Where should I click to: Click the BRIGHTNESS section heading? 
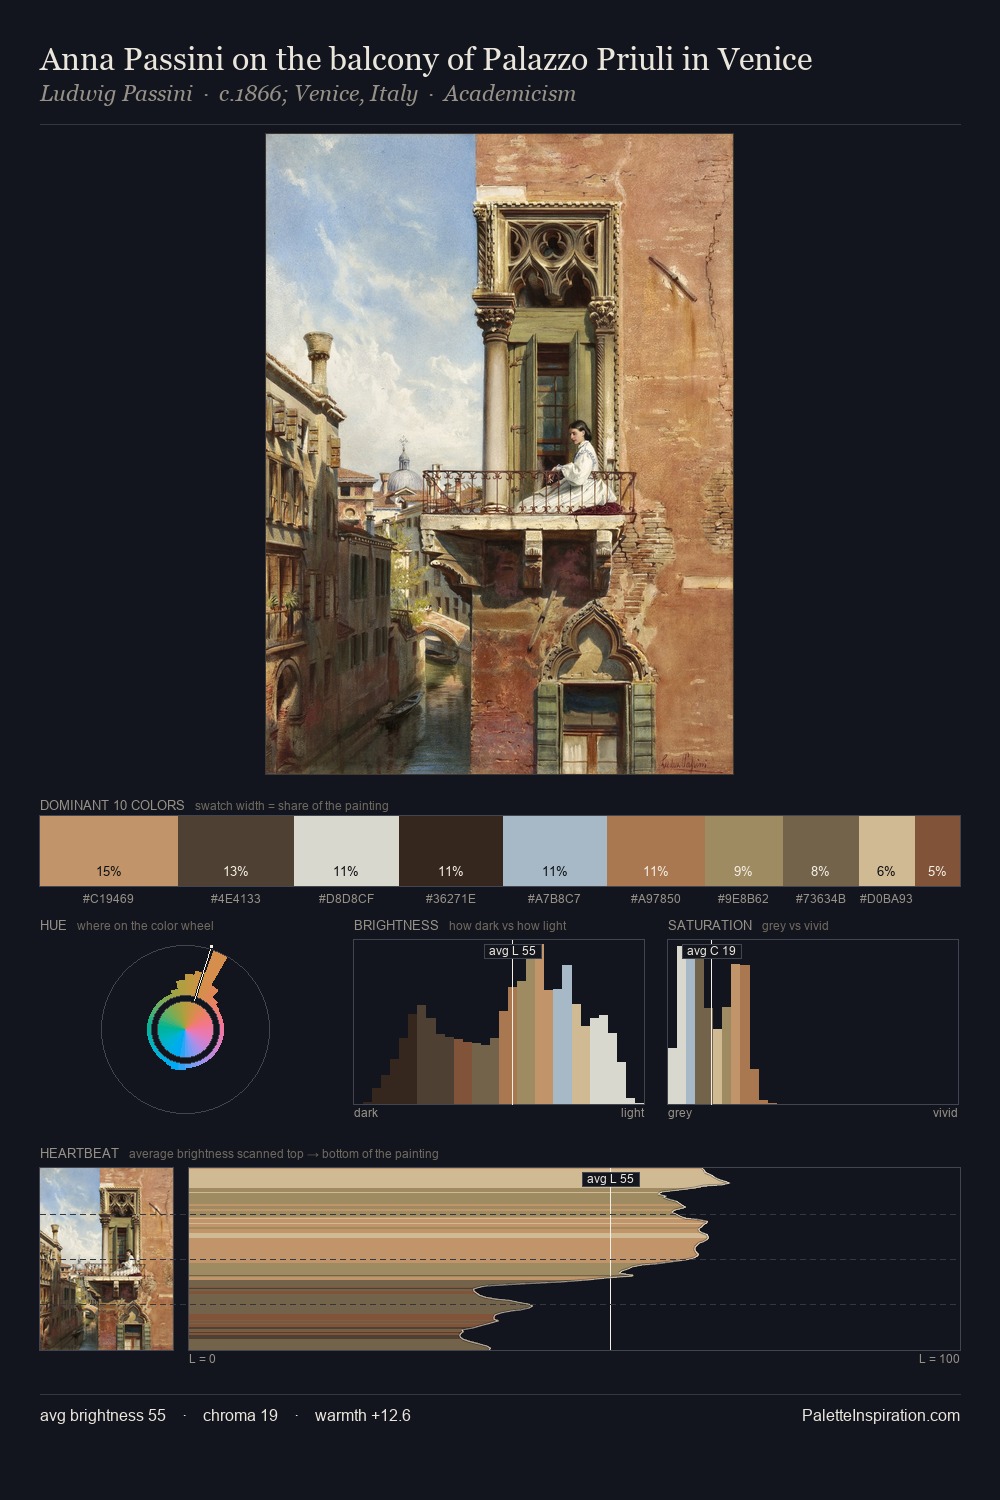pos(396,925)
